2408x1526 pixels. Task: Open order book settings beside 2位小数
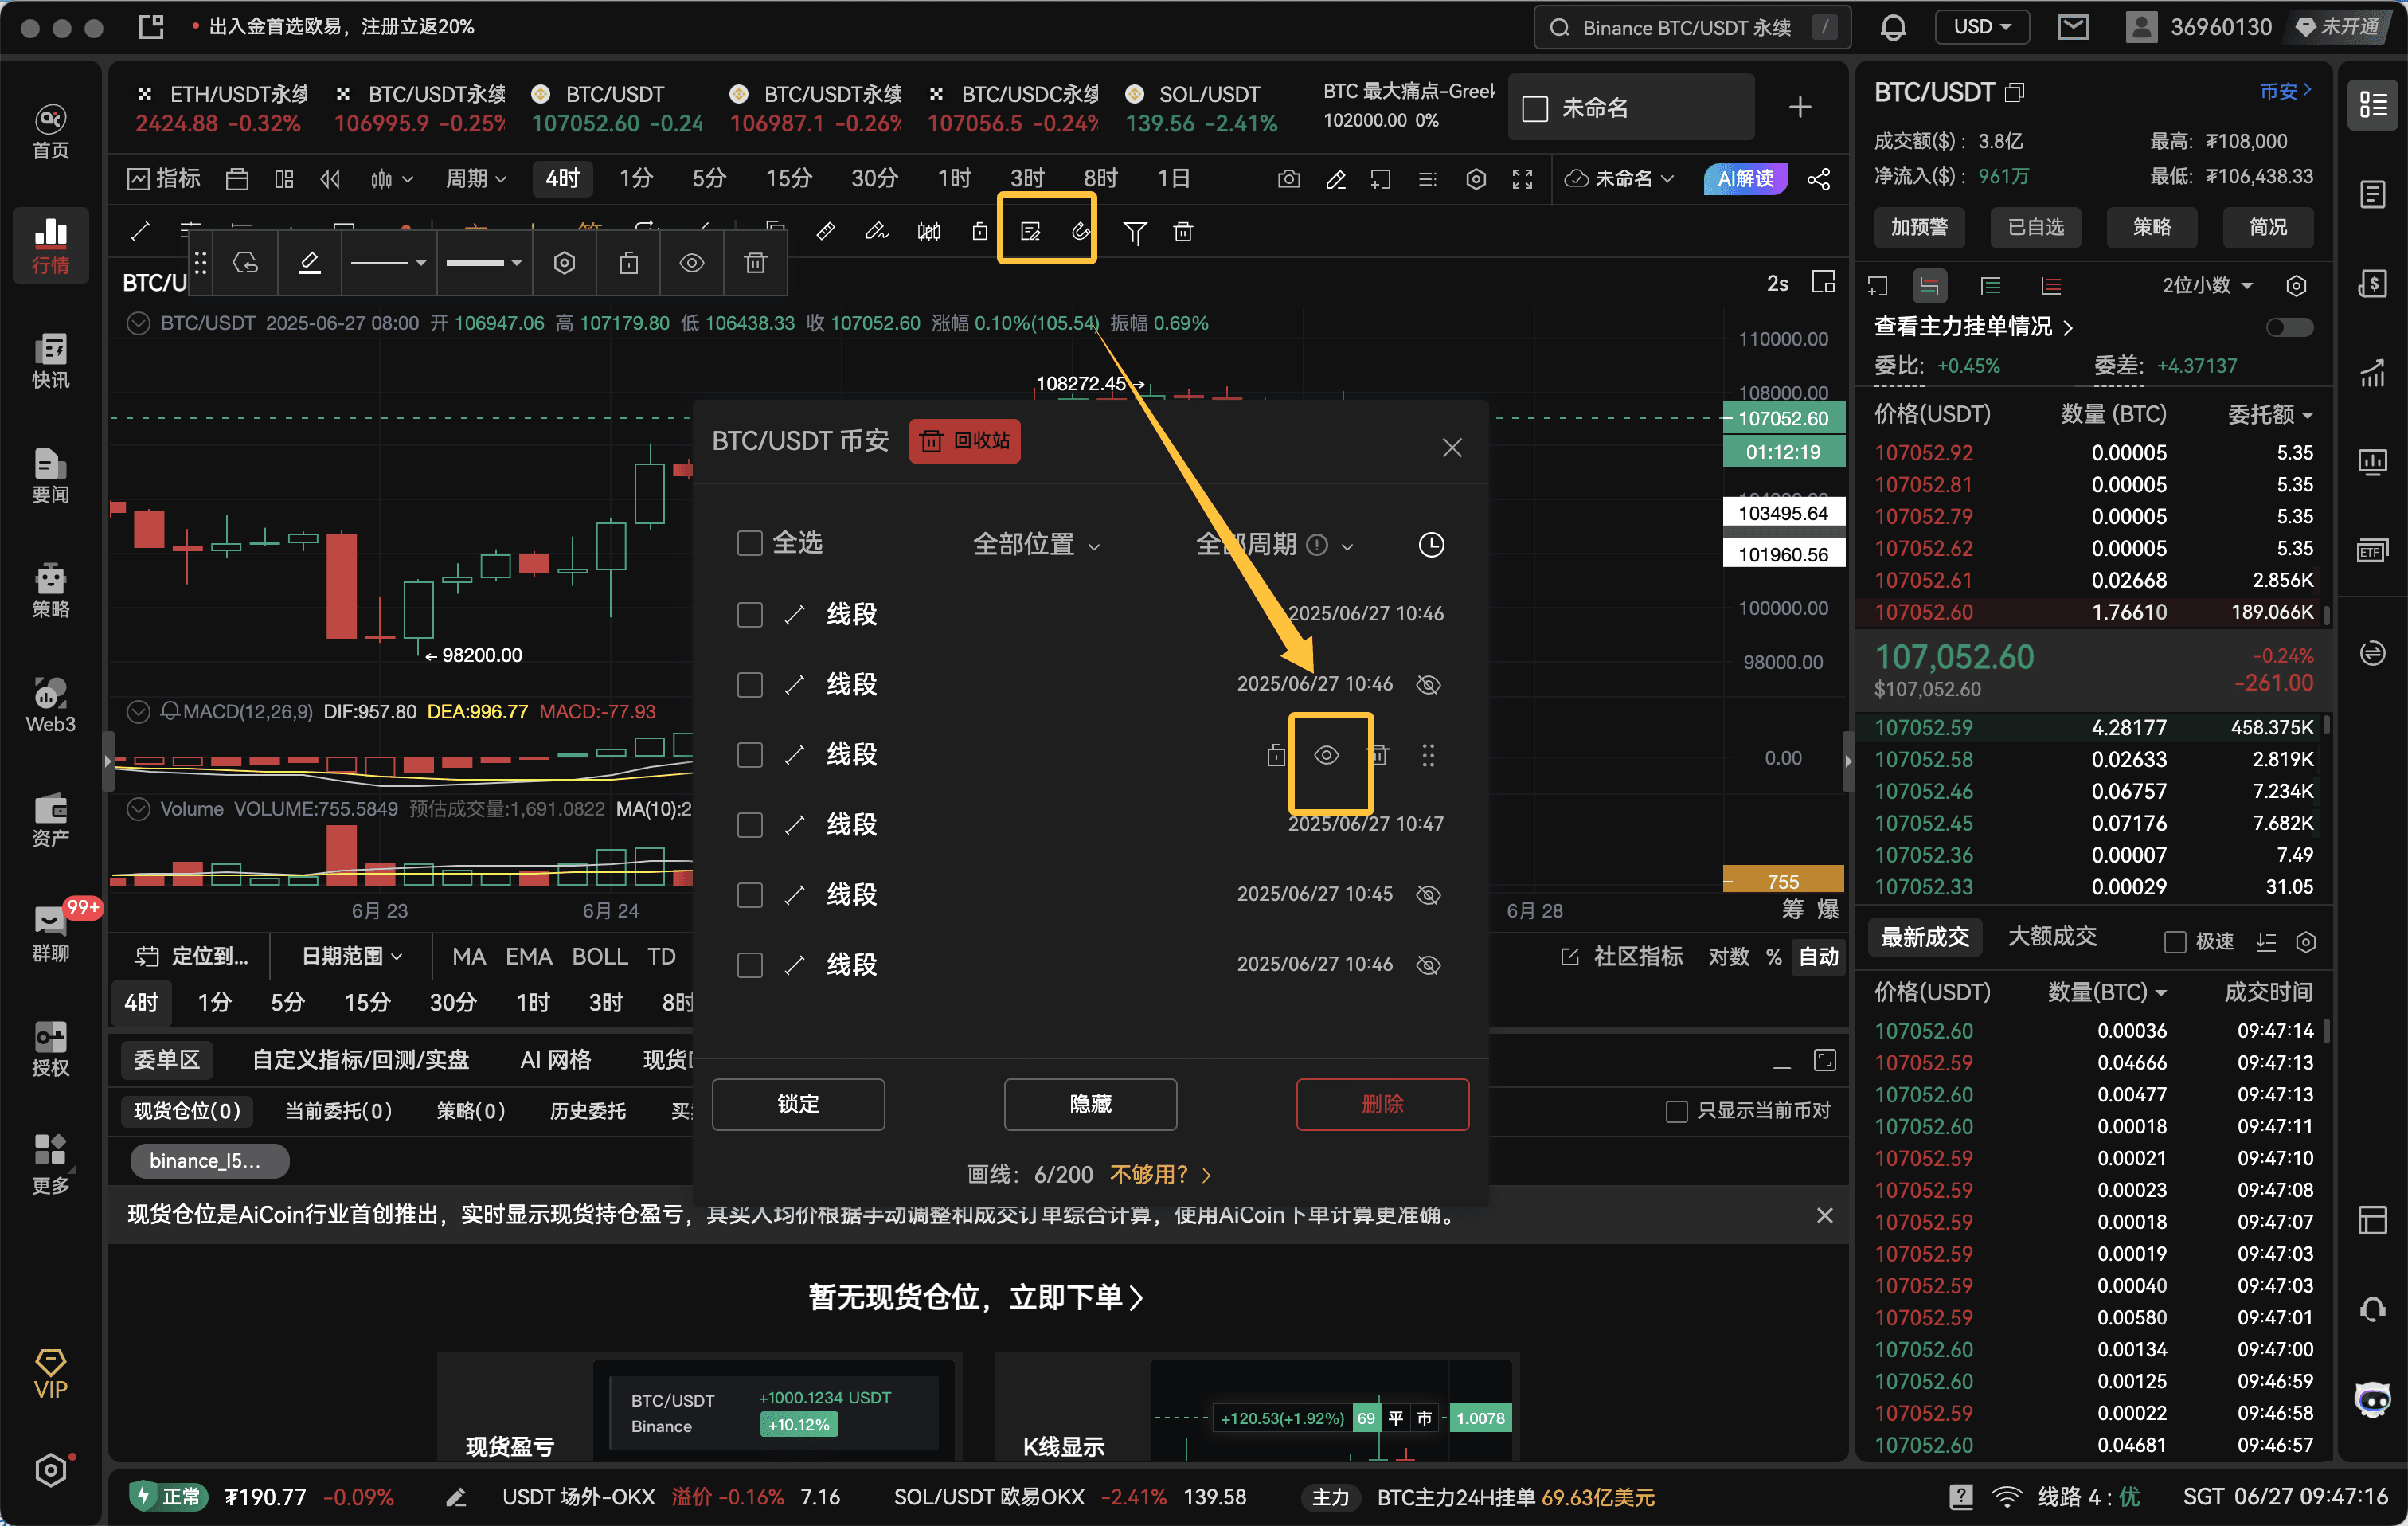point(2296,286)
